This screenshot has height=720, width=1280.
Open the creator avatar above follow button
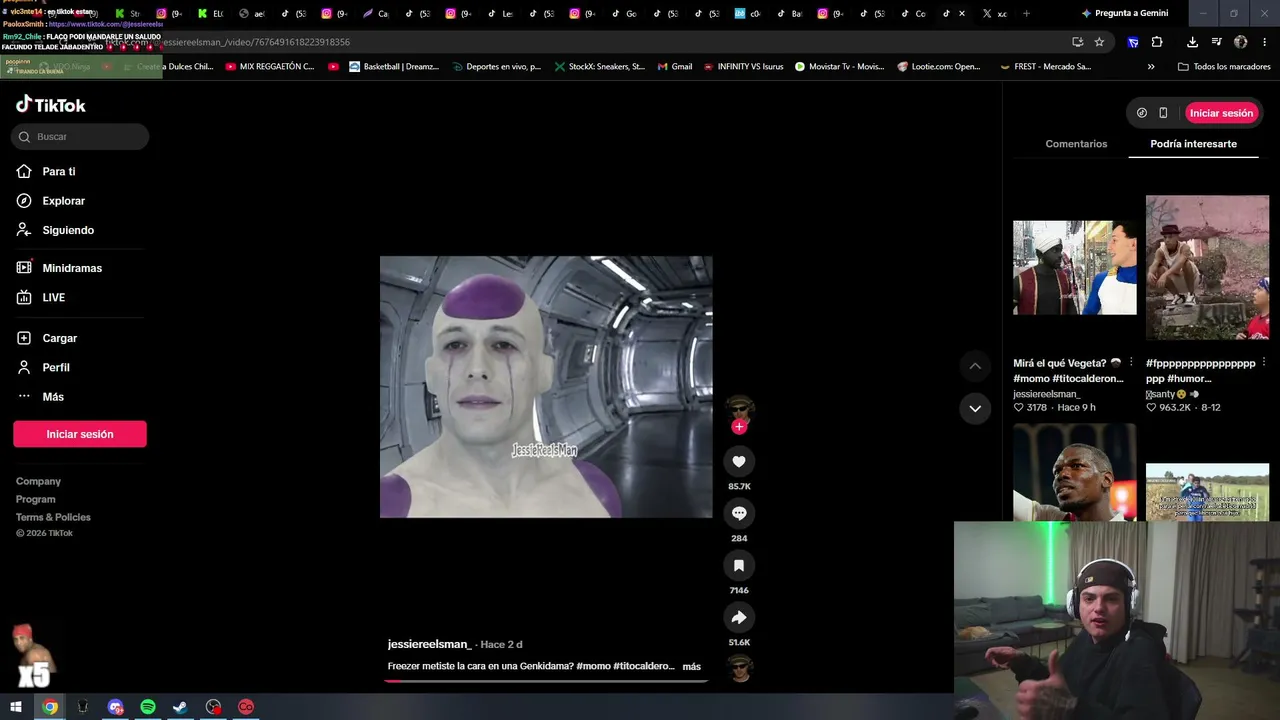(740, 407)
